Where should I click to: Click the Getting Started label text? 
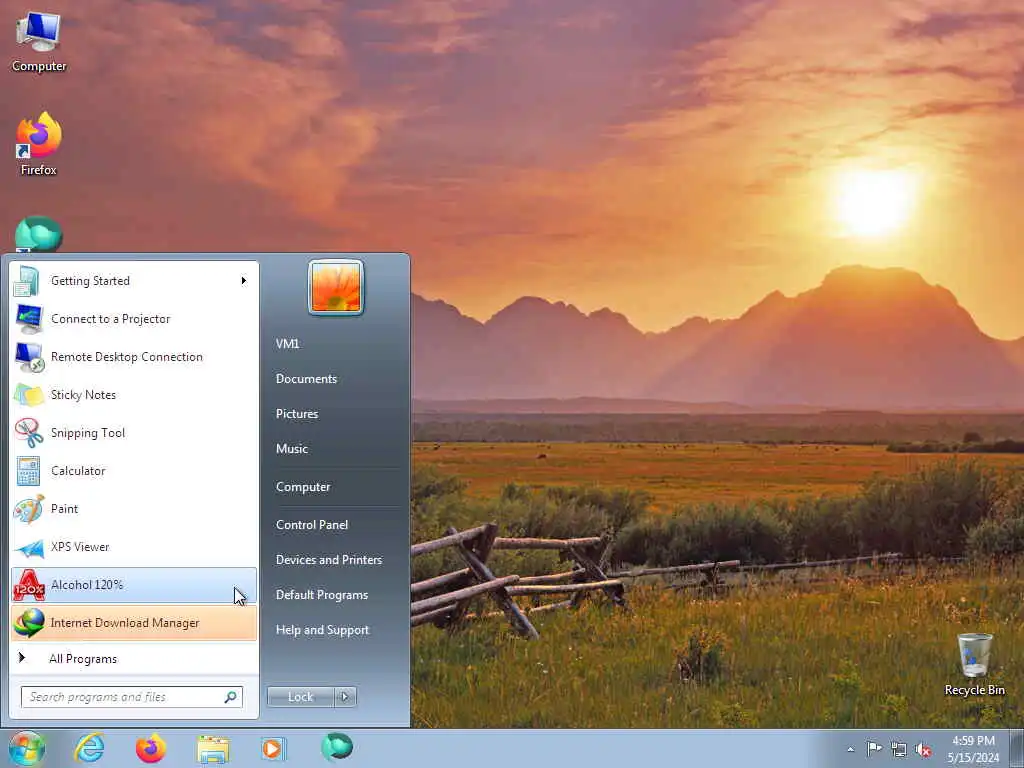coord(90,281)
